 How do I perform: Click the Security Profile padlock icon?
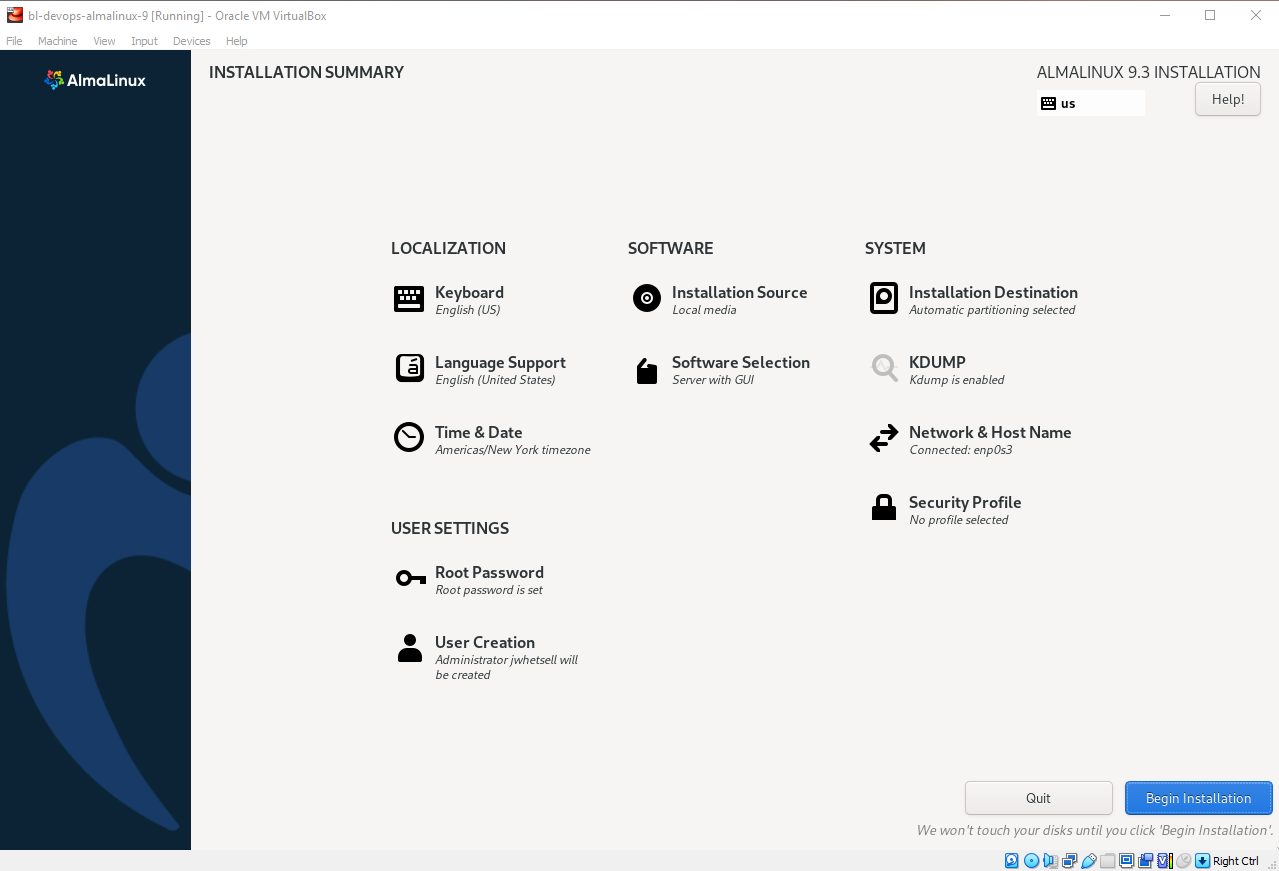pos(884,508)
